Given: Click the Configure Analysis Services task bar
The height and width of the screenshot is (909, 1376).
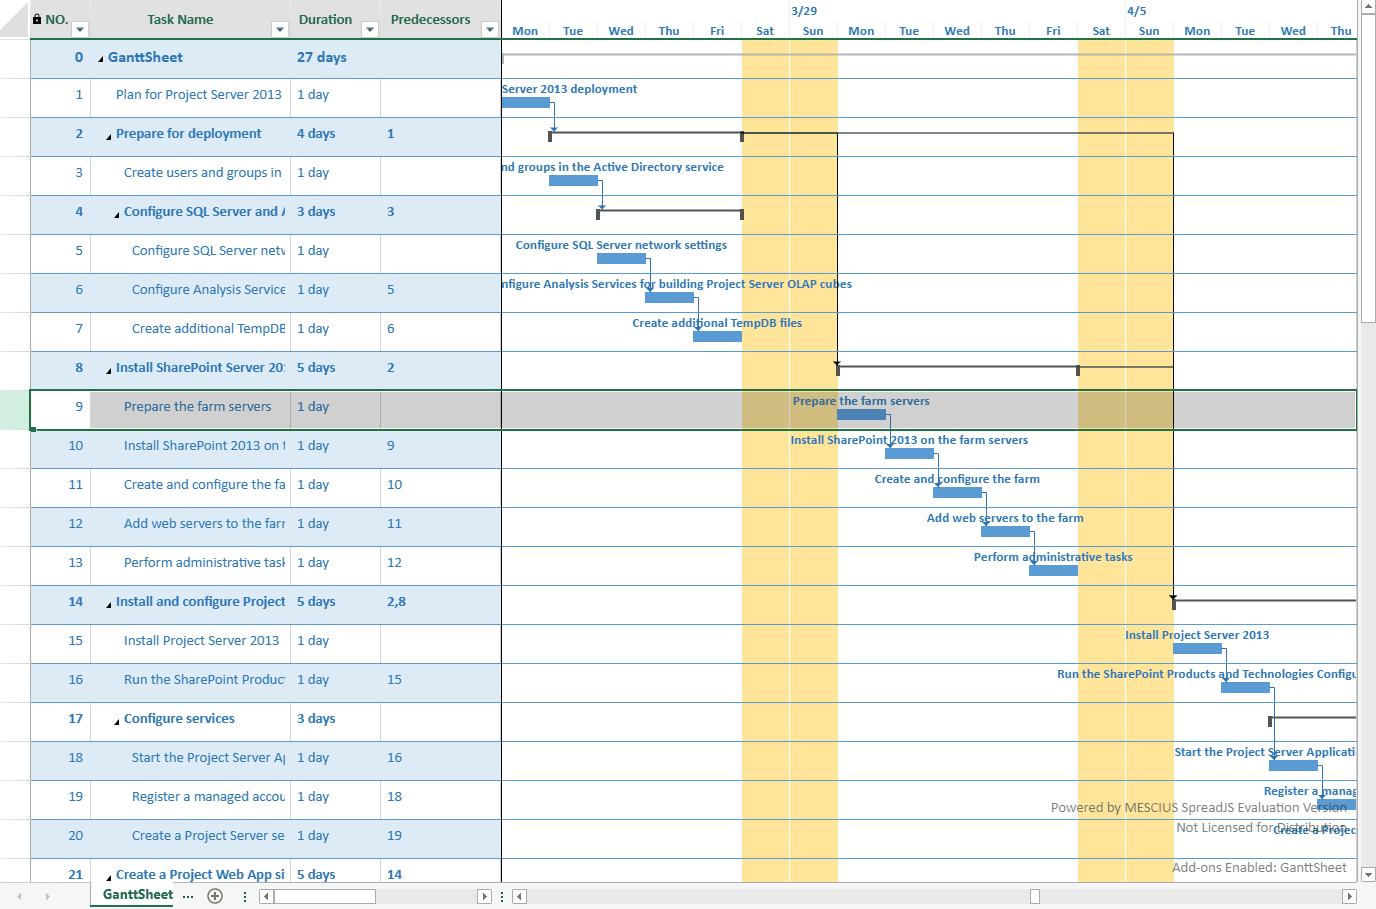Looking at the screenshot, I should [x=669, y=298].
